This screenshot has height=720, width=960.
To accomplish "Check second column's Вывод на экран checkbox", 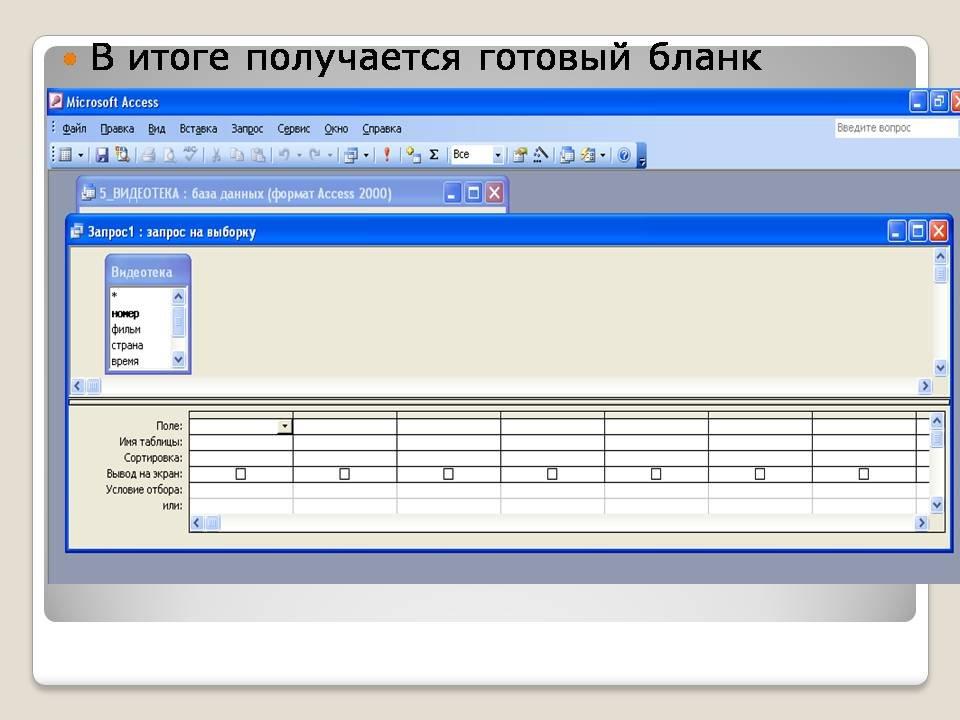I will (344, 474).
